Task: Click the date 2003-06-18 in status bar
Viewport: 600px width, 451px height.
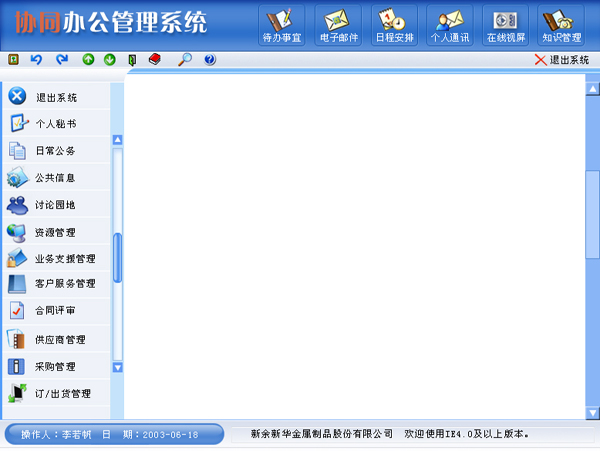Action: click(170, 435)
